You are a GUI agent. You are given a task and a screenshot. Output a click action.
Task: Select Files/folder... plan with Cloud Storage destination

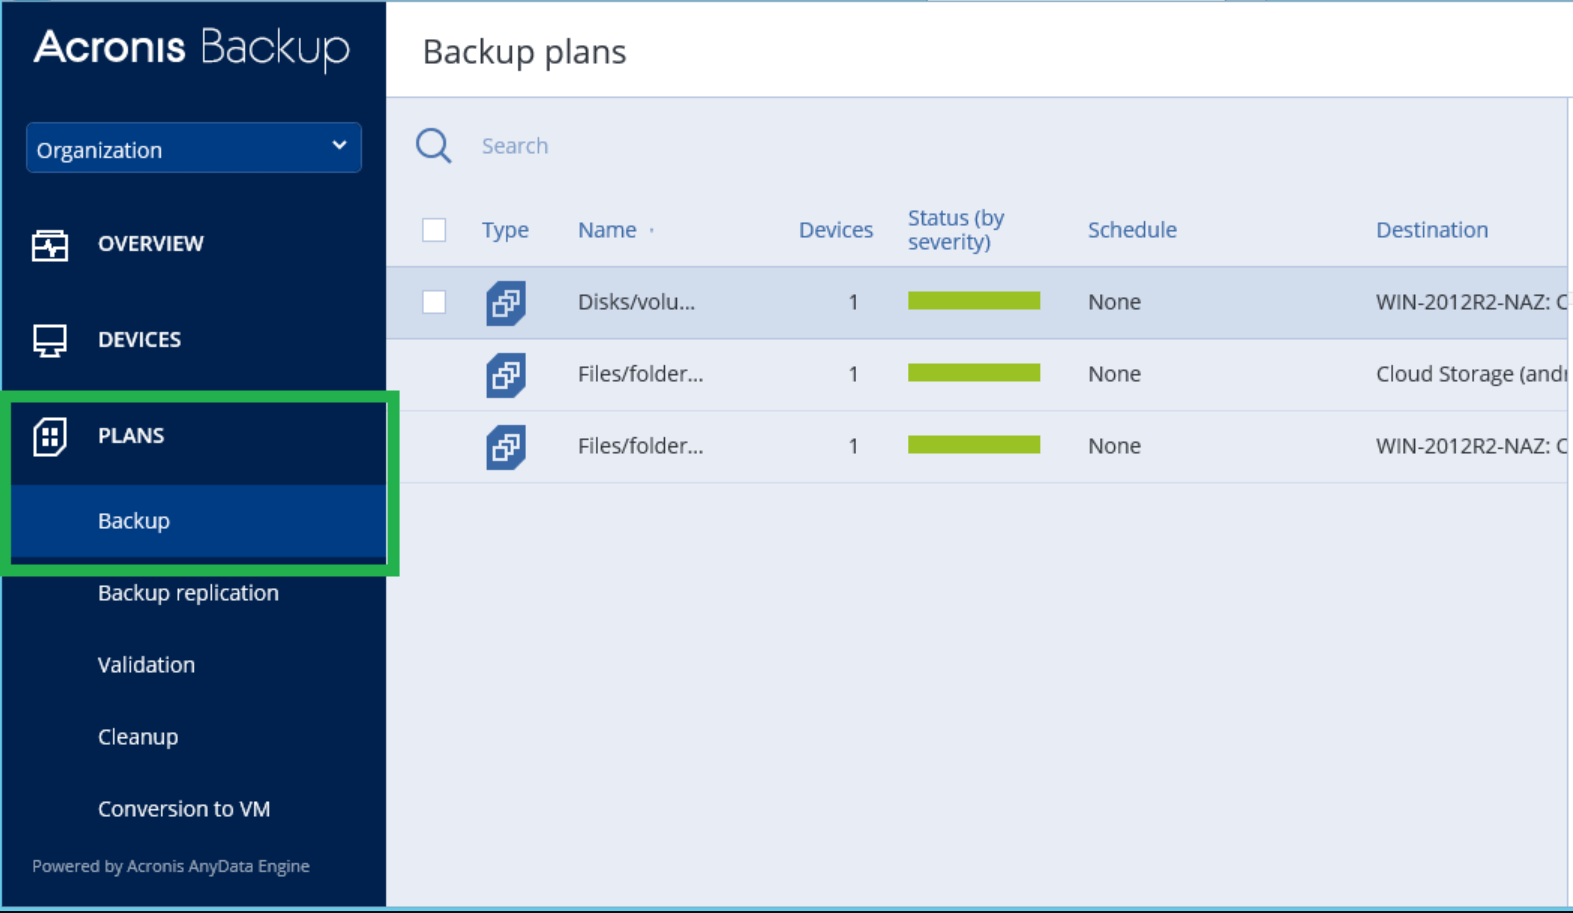click(x=640, y=374)
